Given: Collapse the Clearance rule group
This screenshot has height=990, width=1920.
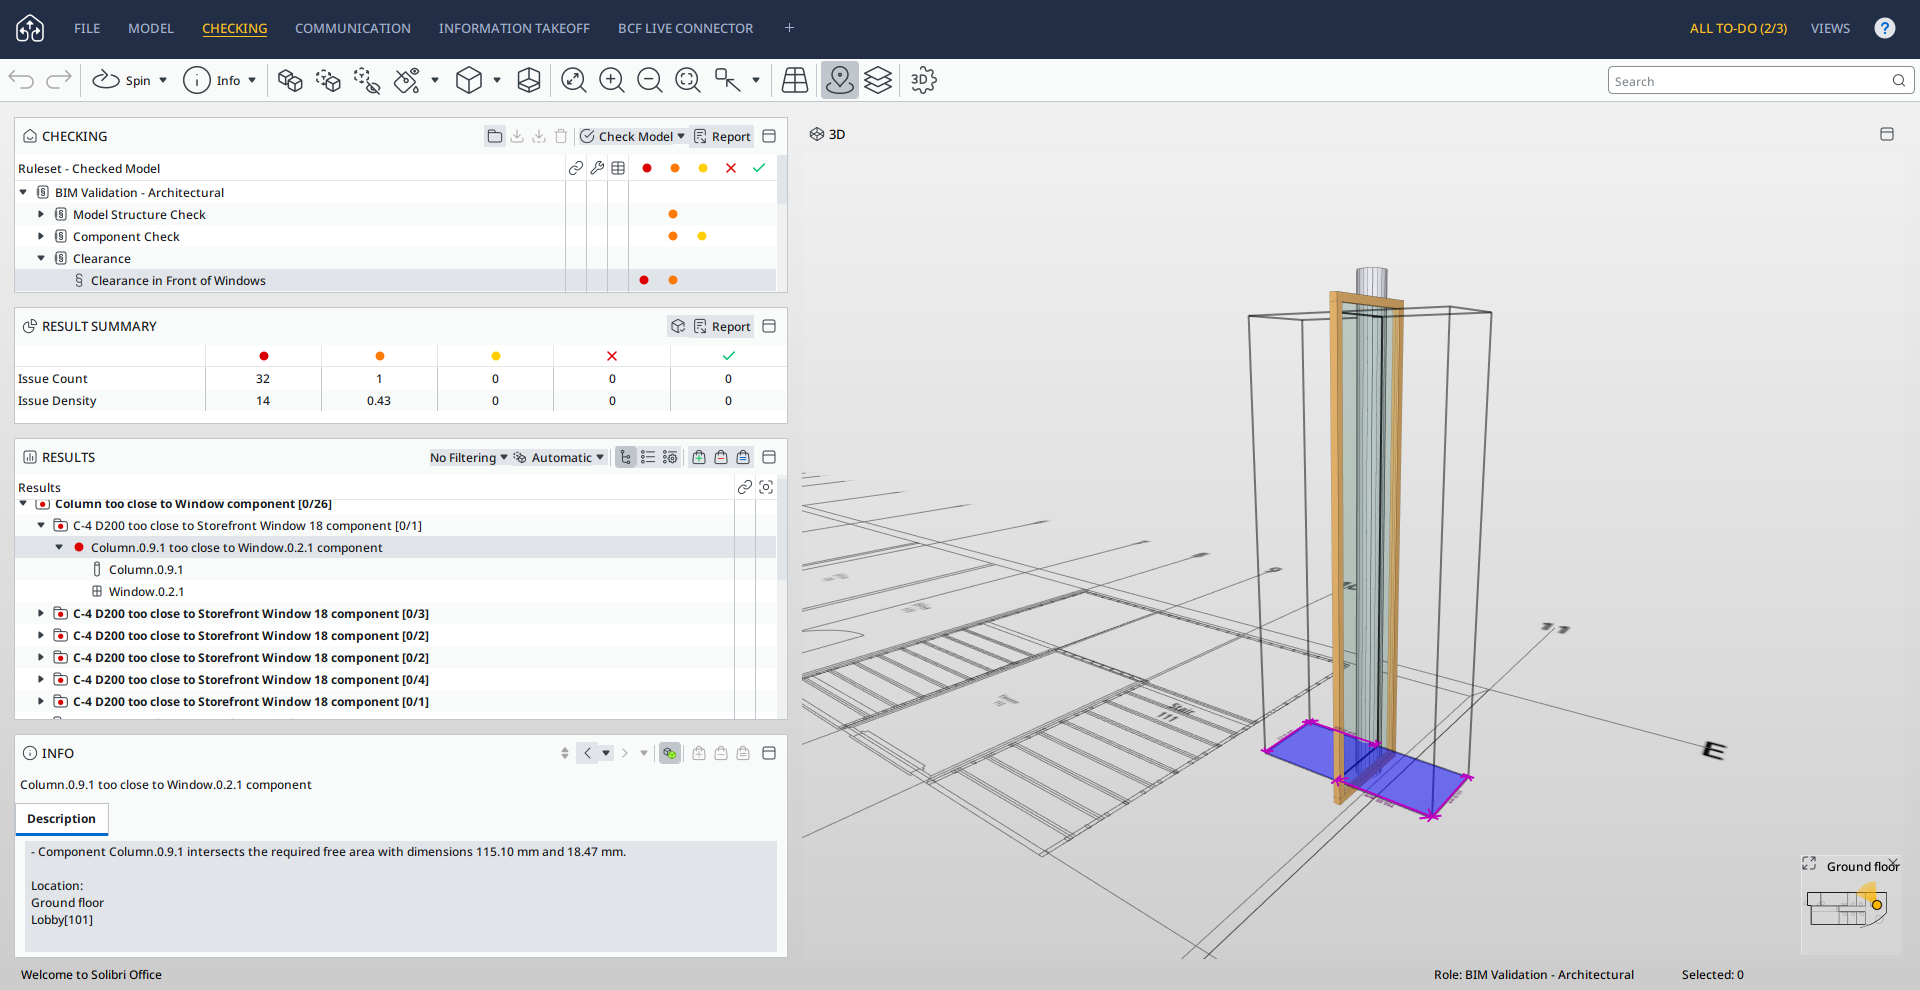Looking at the screenshot, I should (41, 258).
